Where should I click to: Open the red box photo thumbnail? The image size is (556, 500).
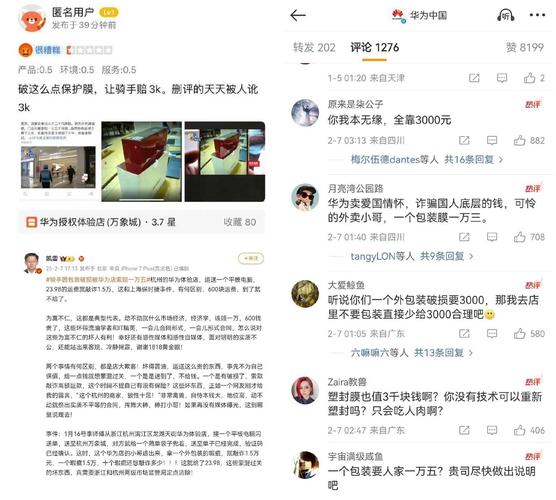141,162
